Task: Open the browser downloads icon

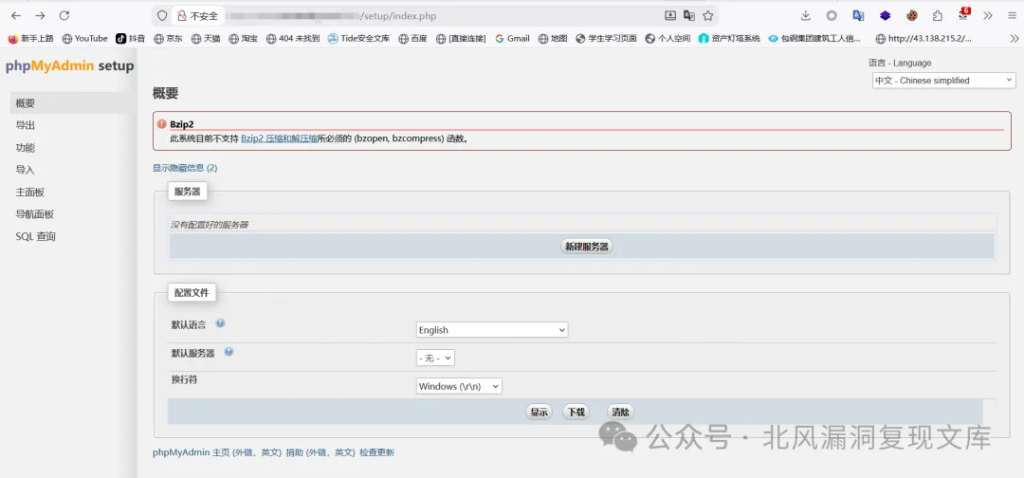Action: [806, 16]
